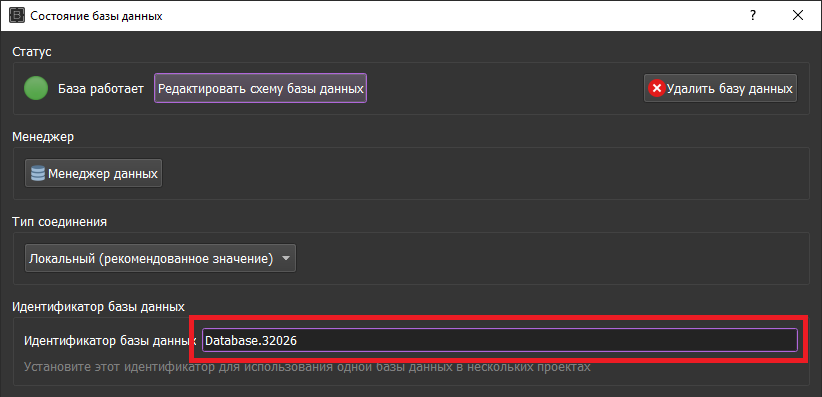Image resolution: width=822 pixels, height=397 pixels.
Task: Click the green database status indicator
Action: click(36, 88)
